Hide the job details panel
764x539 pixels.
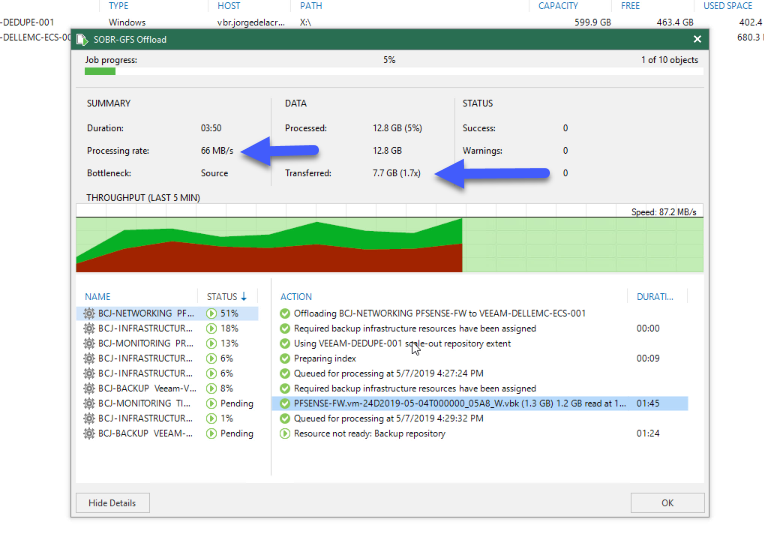click(x=112, y=503)
